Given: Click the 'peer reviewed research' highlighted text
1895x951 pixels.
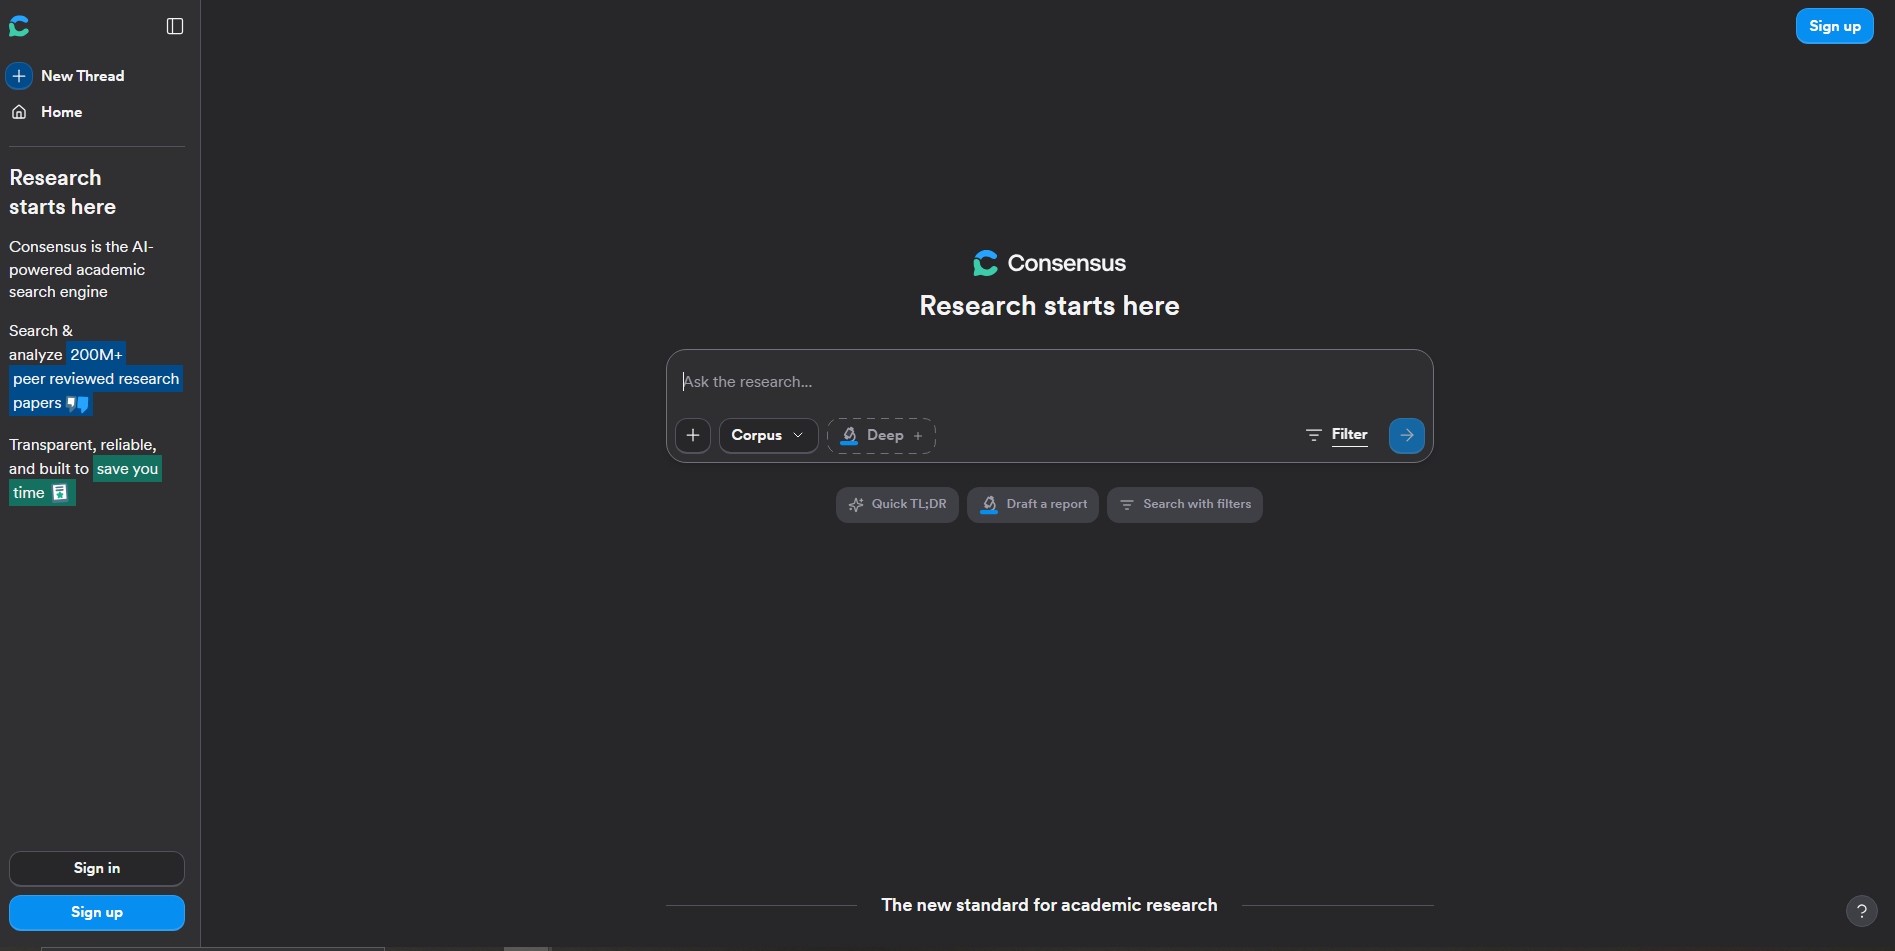Looking at the screenshot, I should click(x=96, y=379).
